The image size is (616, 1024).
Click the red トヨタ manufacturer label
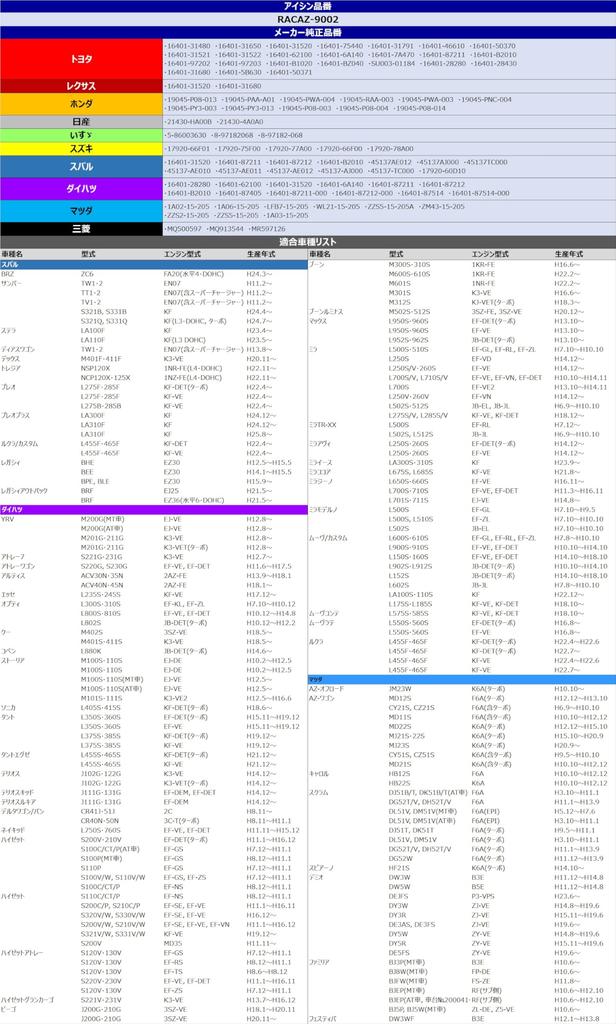point(81,59)
